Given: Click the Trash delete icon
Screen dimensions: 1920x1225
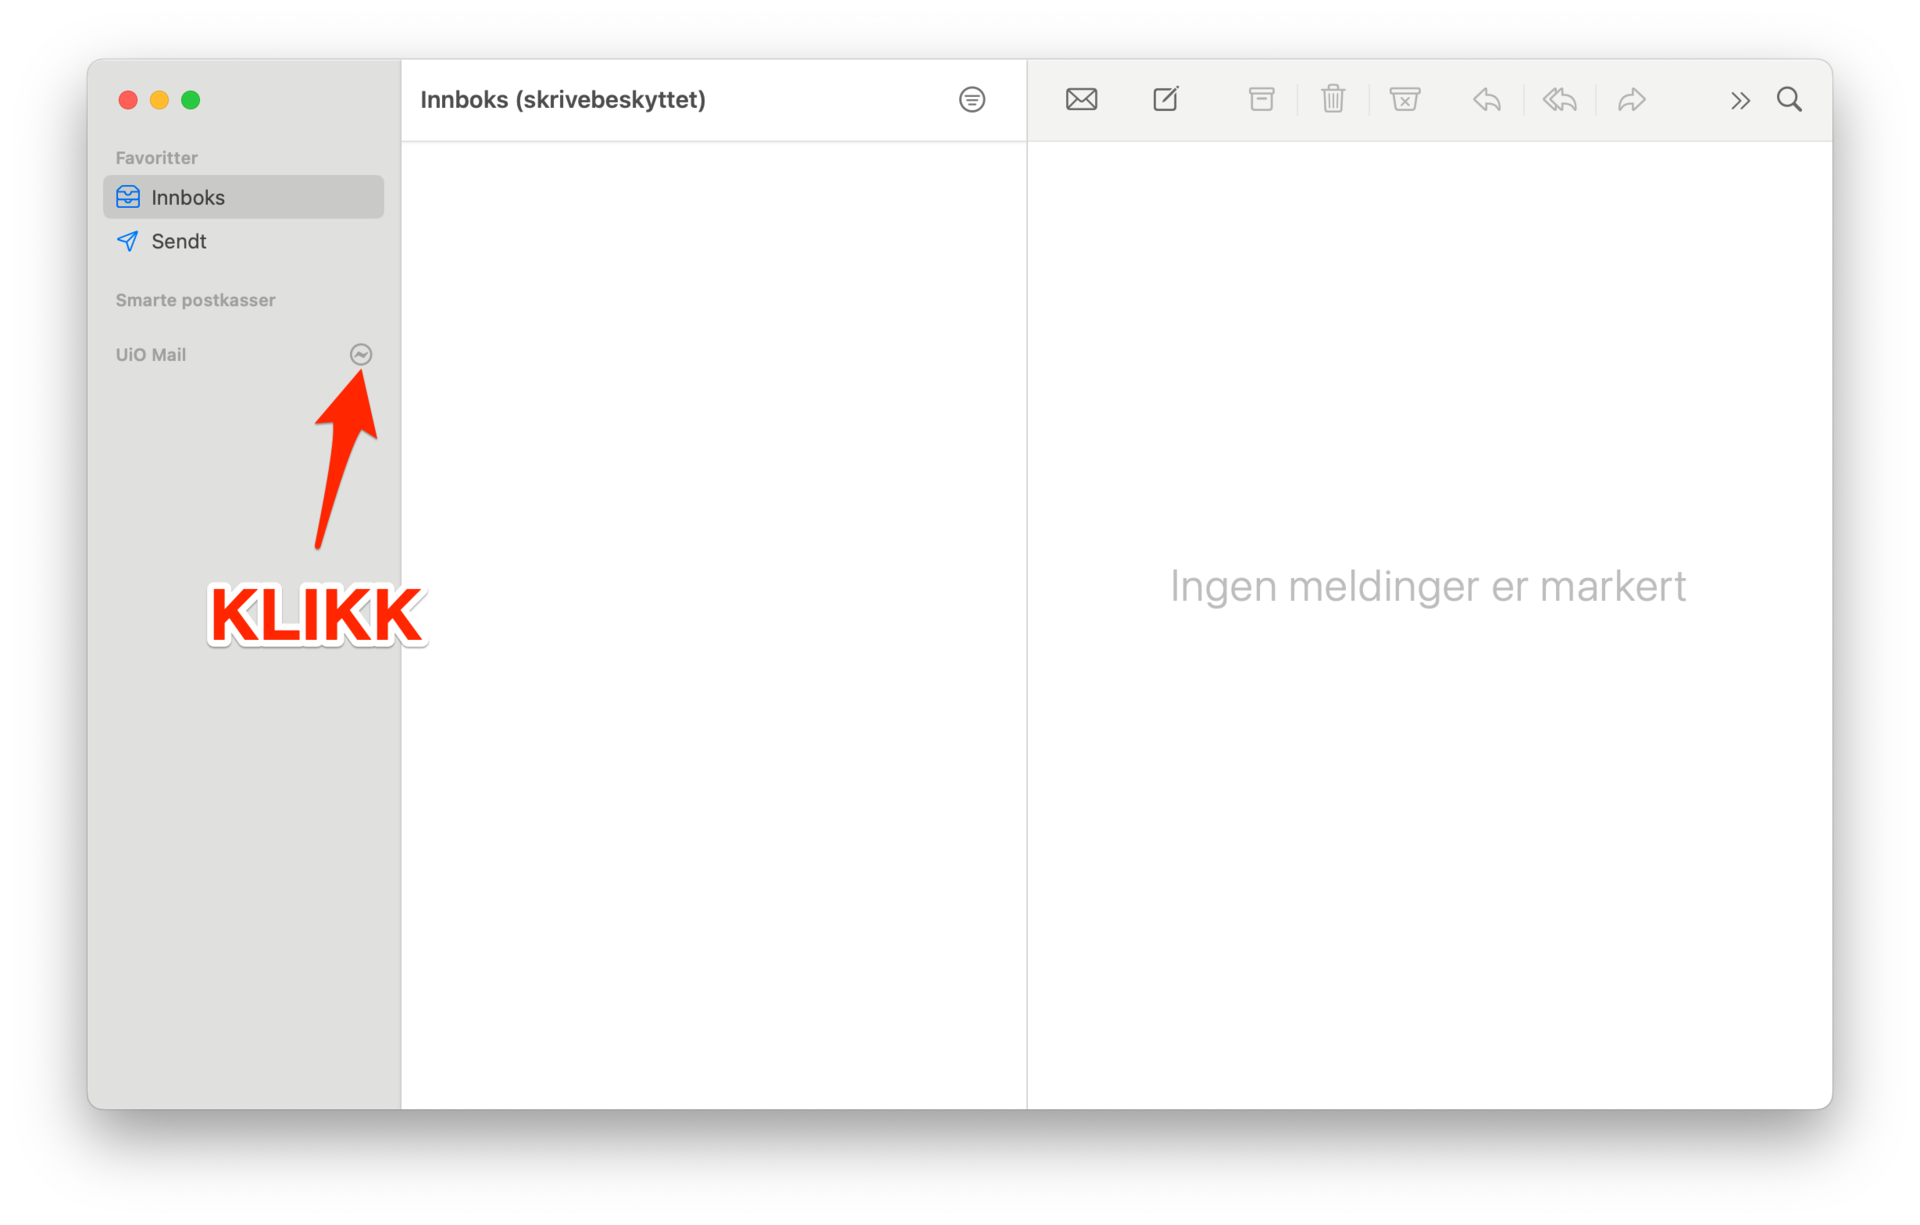Looking at the screenshot, I should 1333,99.
